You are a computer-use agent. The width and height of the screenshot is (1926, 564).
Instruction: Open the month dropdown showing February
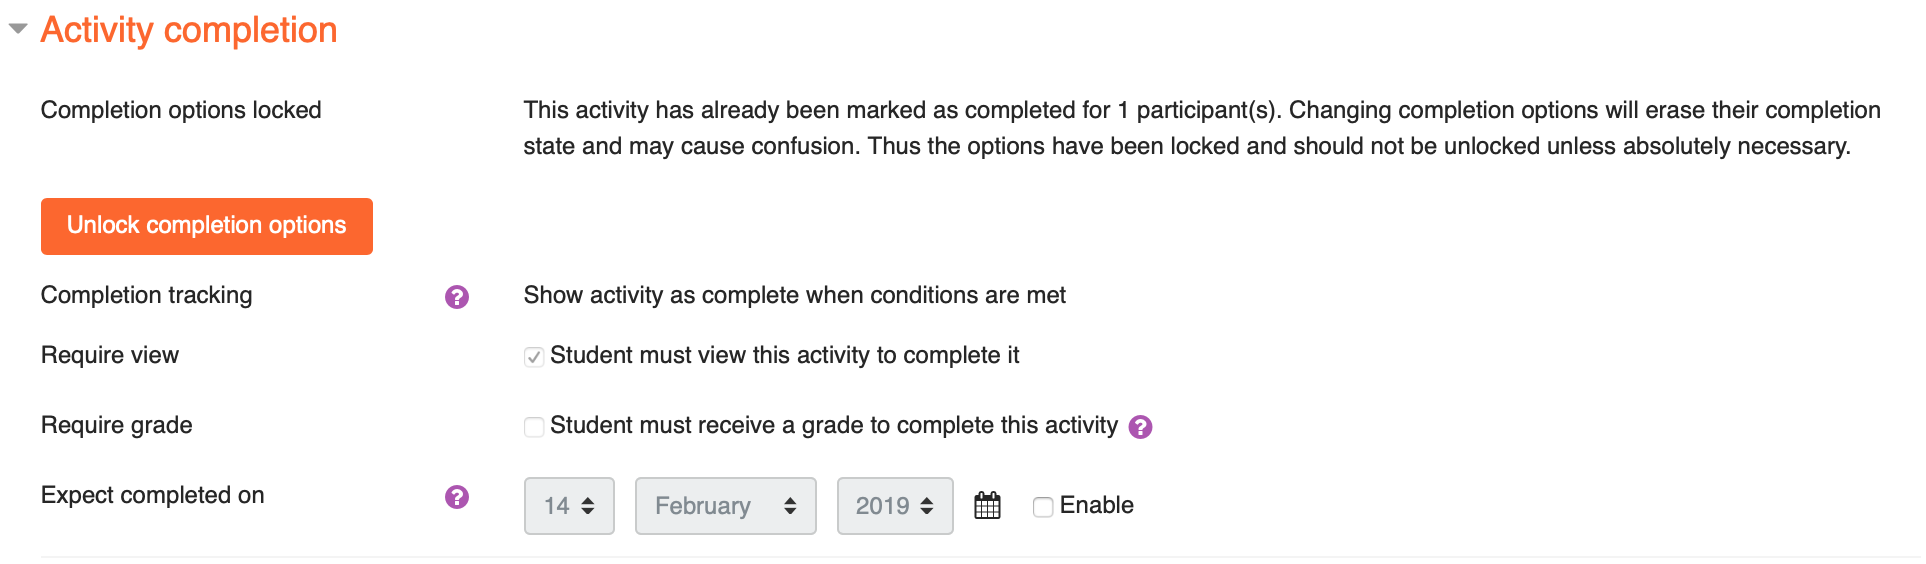coord(726,506)
